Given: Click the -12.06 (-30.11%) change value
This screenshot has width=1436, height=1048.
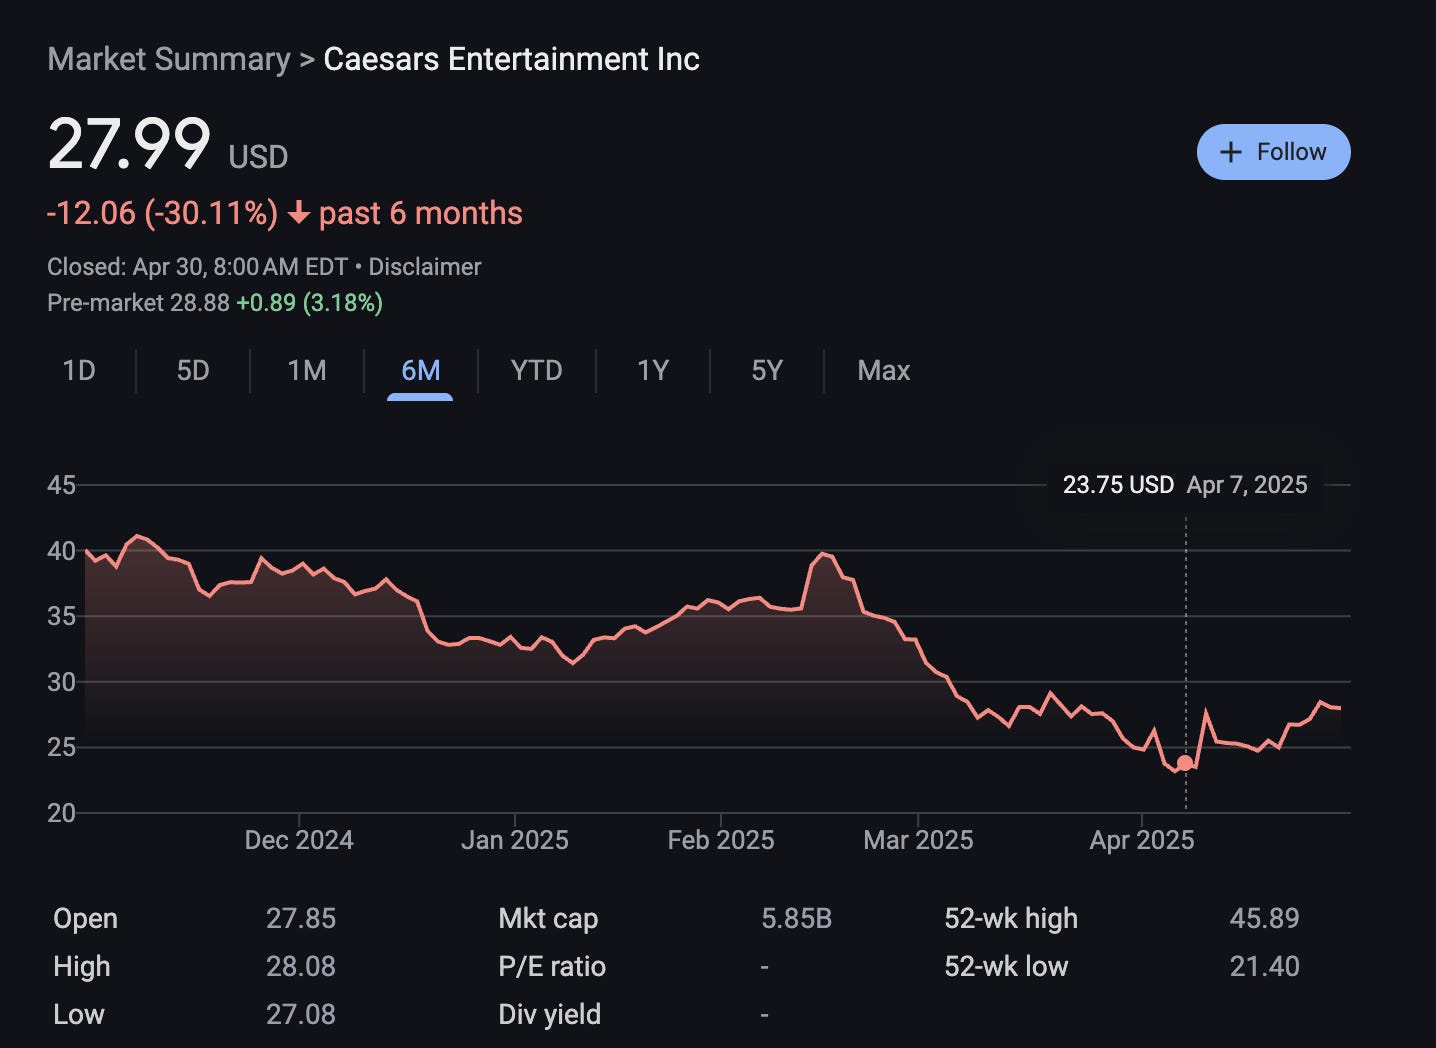Looking at the screenshot, I should tap(162, 213).
